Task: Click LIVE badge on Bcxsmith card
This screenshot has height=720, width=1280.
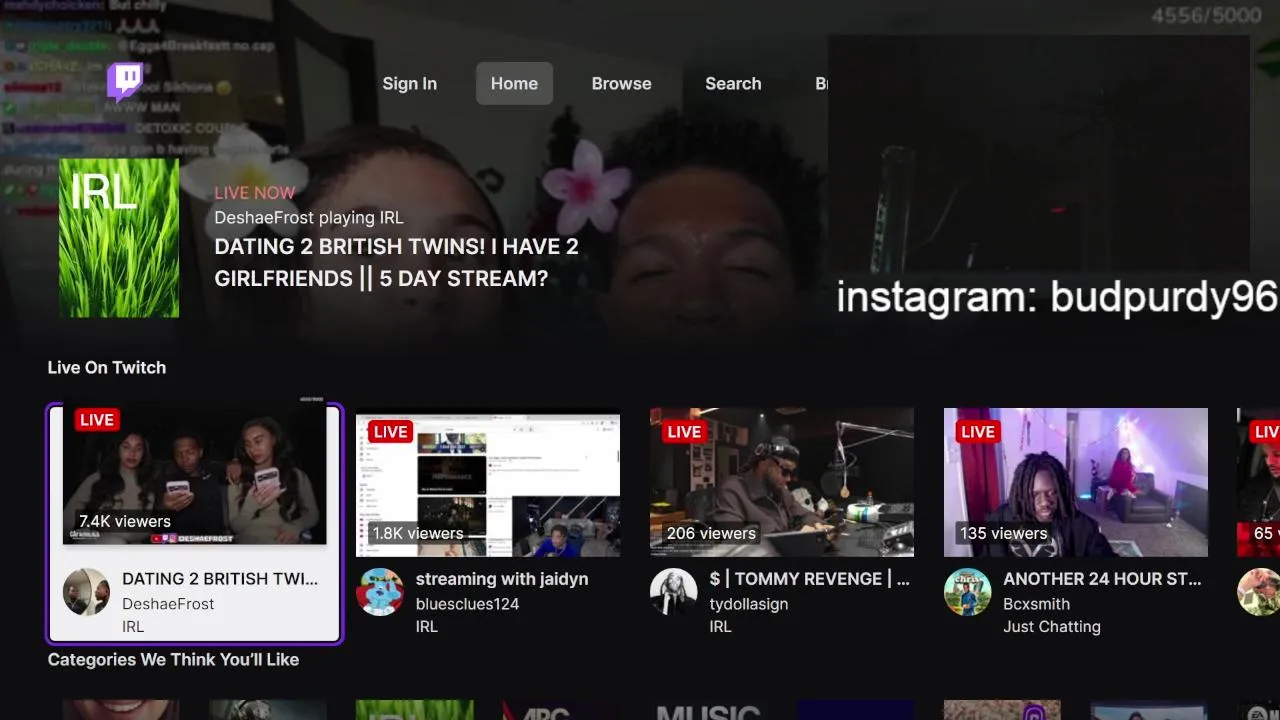Action: pos(978,432)
